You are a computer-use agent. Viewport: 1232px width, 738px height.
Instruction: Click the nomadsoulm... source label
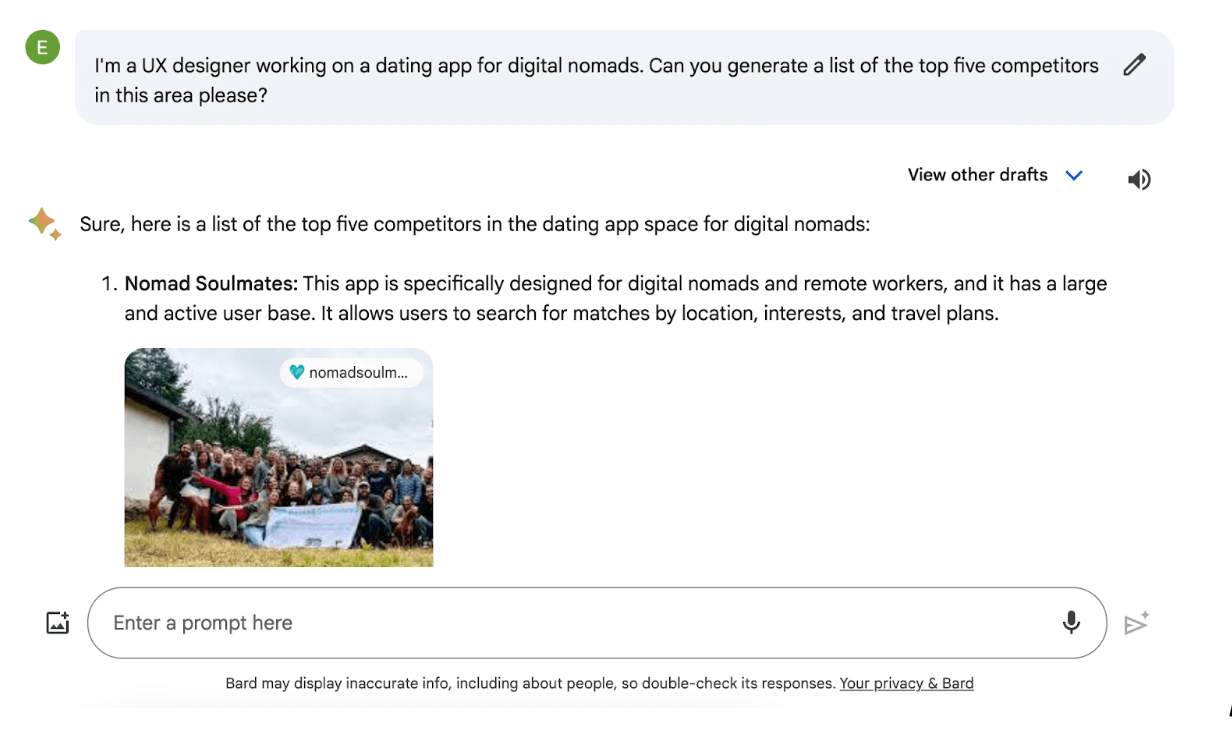coord(358,372)
